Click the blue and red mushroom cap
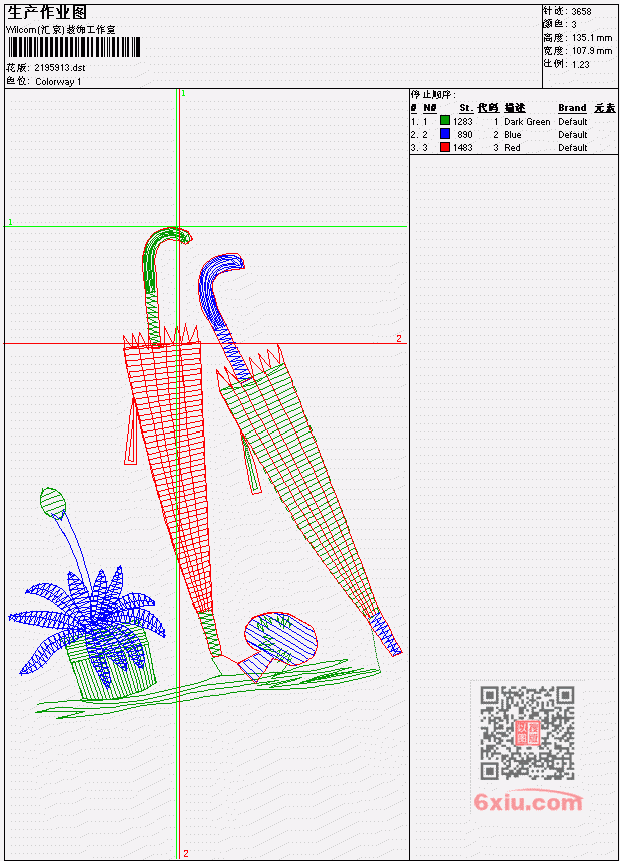This screenshot has height=861, width=620. coord(281,637)
